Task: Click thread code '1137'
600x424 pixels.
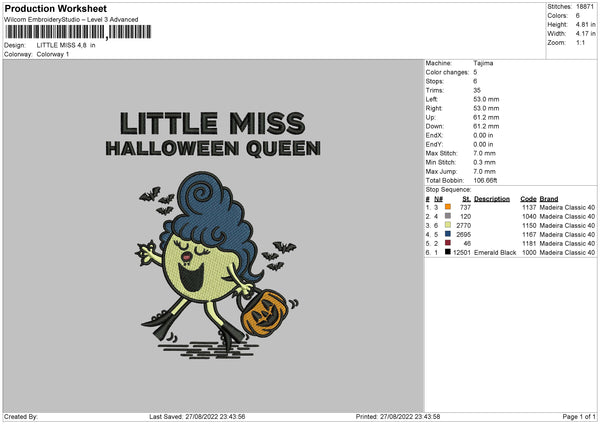Action: 529,207
